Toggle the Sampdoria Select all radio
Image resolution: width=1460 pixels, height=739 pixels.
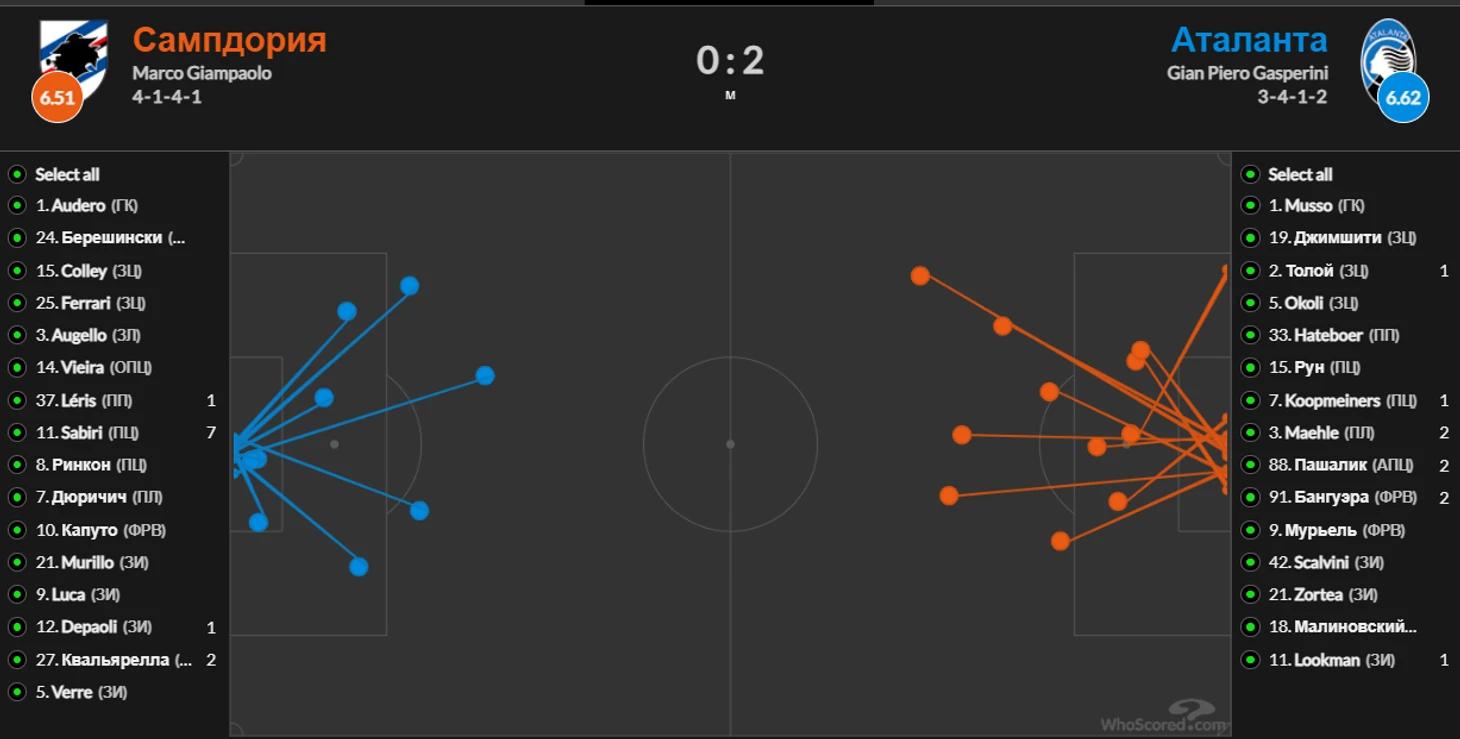point(17,174)
